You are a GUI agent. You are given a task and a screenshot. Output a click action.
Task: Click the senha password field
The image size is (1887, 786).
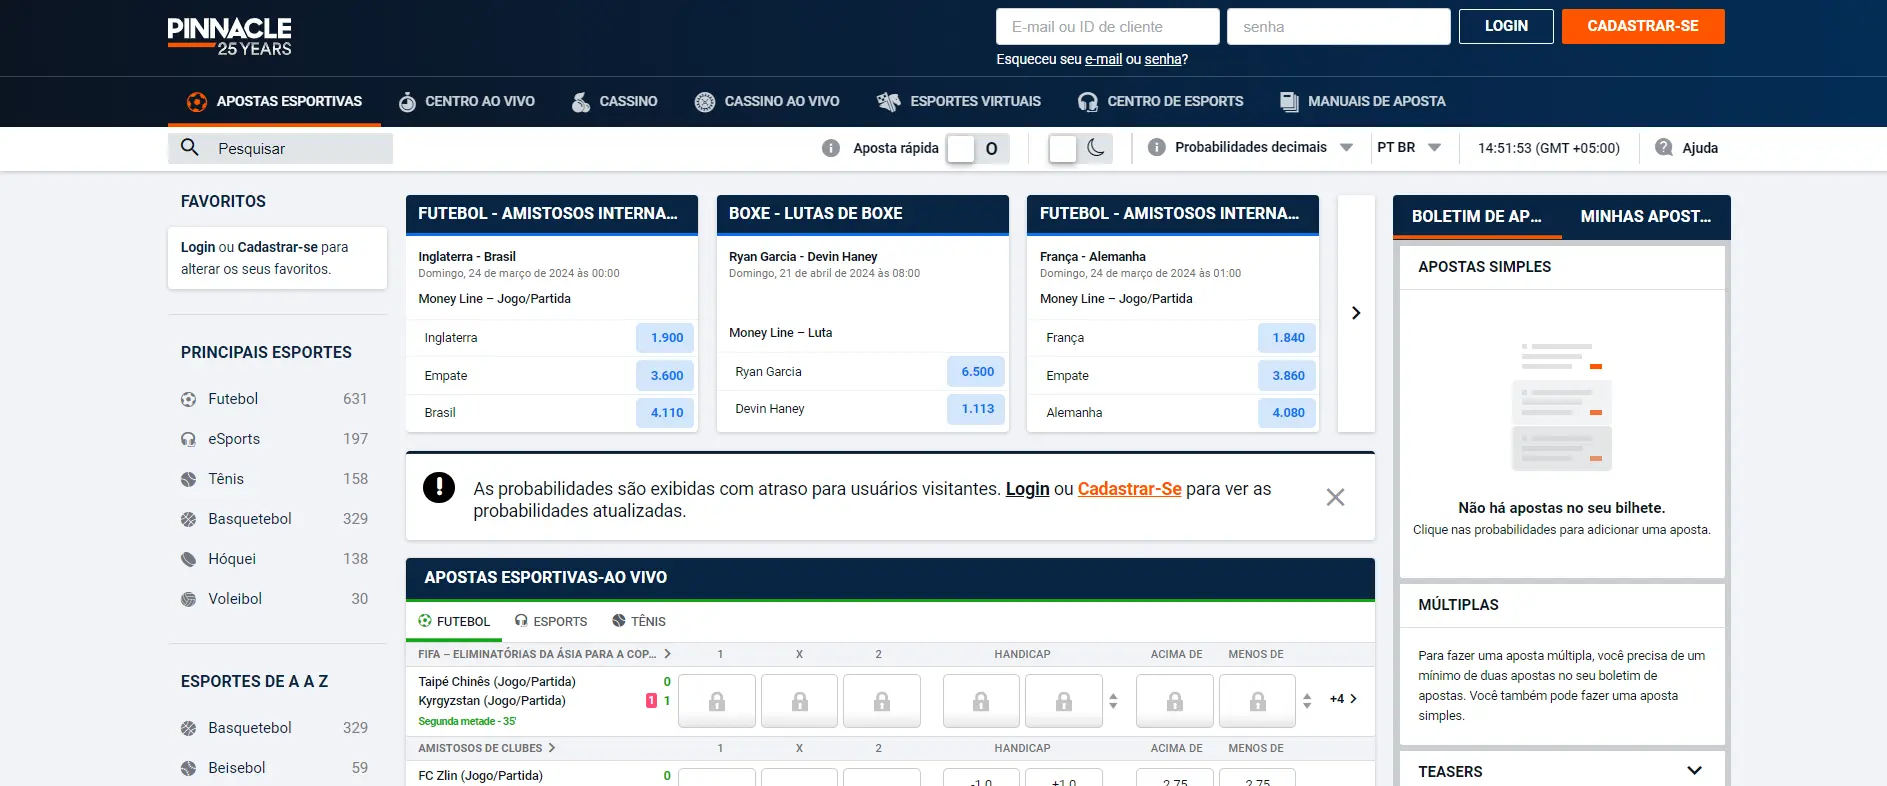tap(1338, 27)
